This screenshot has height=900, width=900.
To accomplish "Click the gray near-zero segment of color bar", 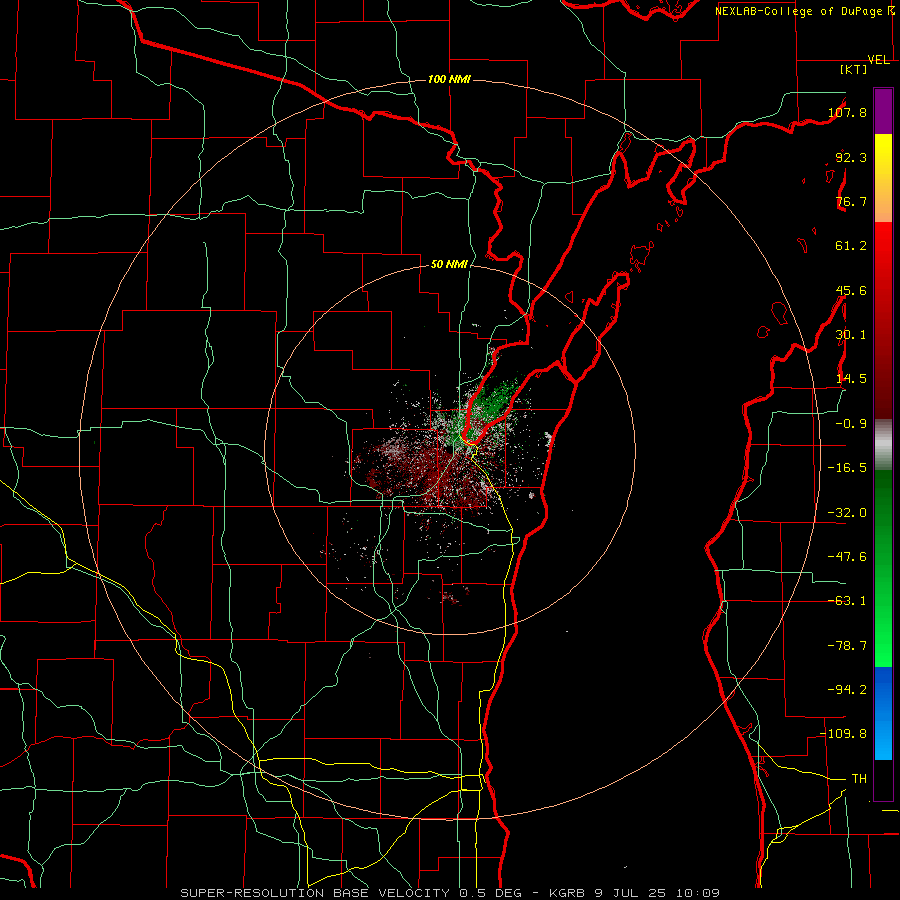I will click(x=883, y=445).
